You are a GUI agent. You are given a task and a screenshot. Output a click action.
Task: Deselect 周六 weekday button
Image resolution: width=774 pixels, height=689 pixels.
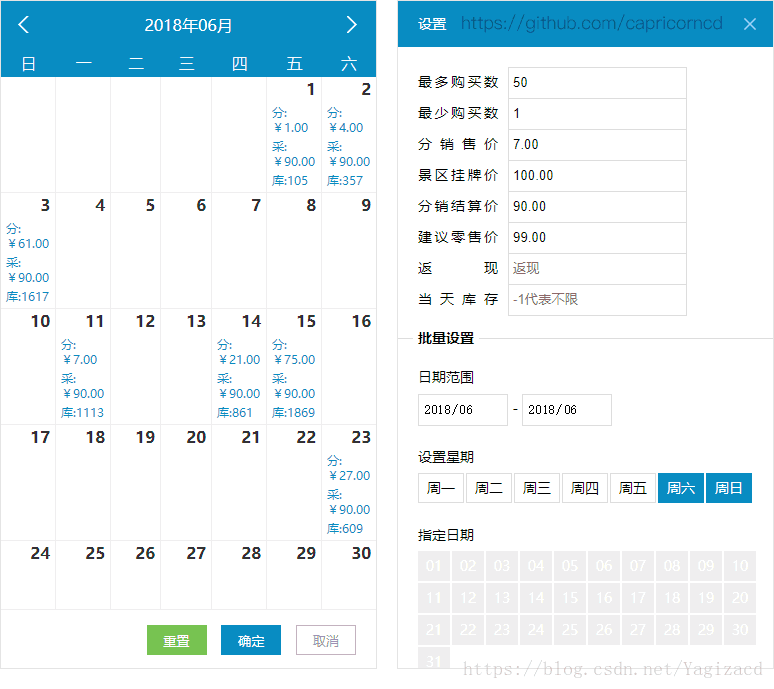[681, 488]
